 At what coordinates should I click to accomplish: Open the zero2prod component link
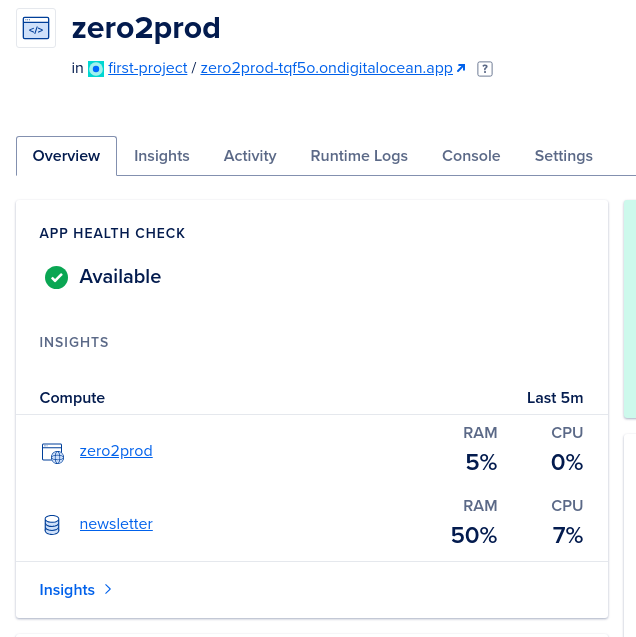pyautogui.click(x=116, y=451)
